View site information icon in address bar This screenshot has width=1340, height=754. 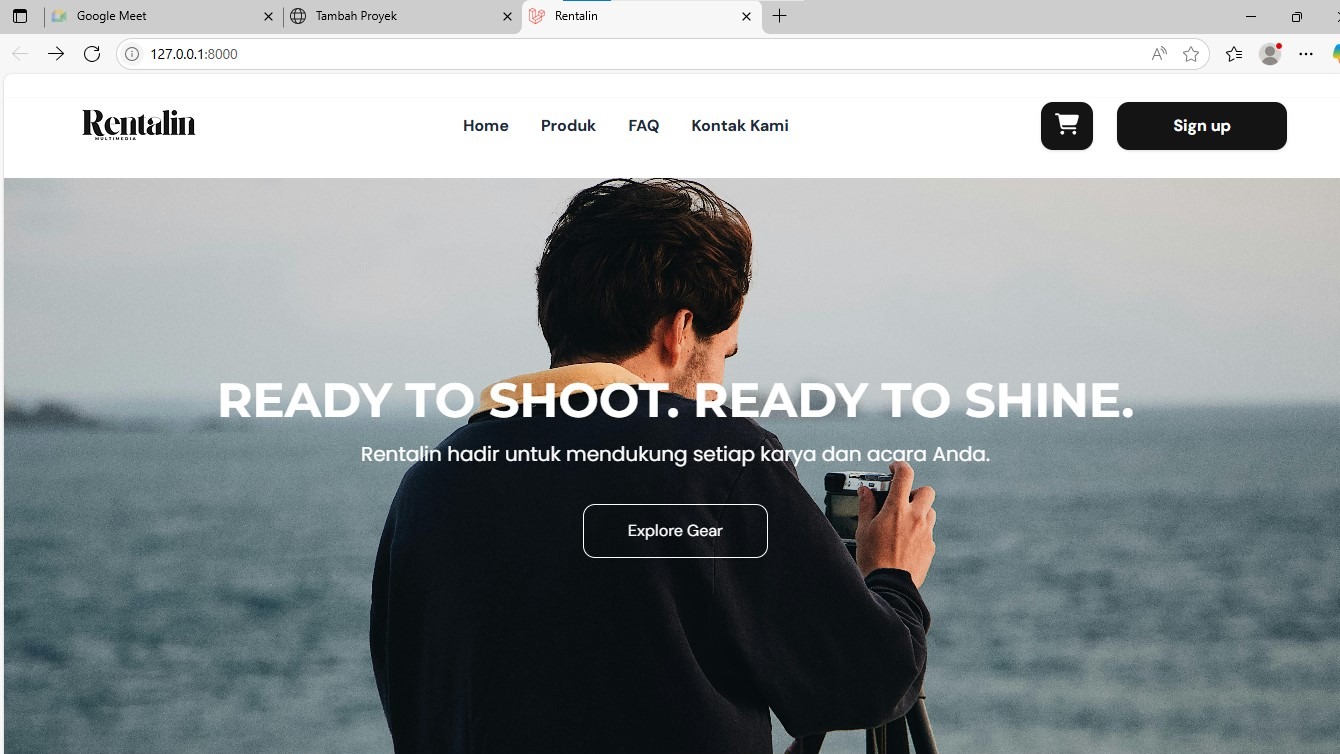(x=132, y=54)
